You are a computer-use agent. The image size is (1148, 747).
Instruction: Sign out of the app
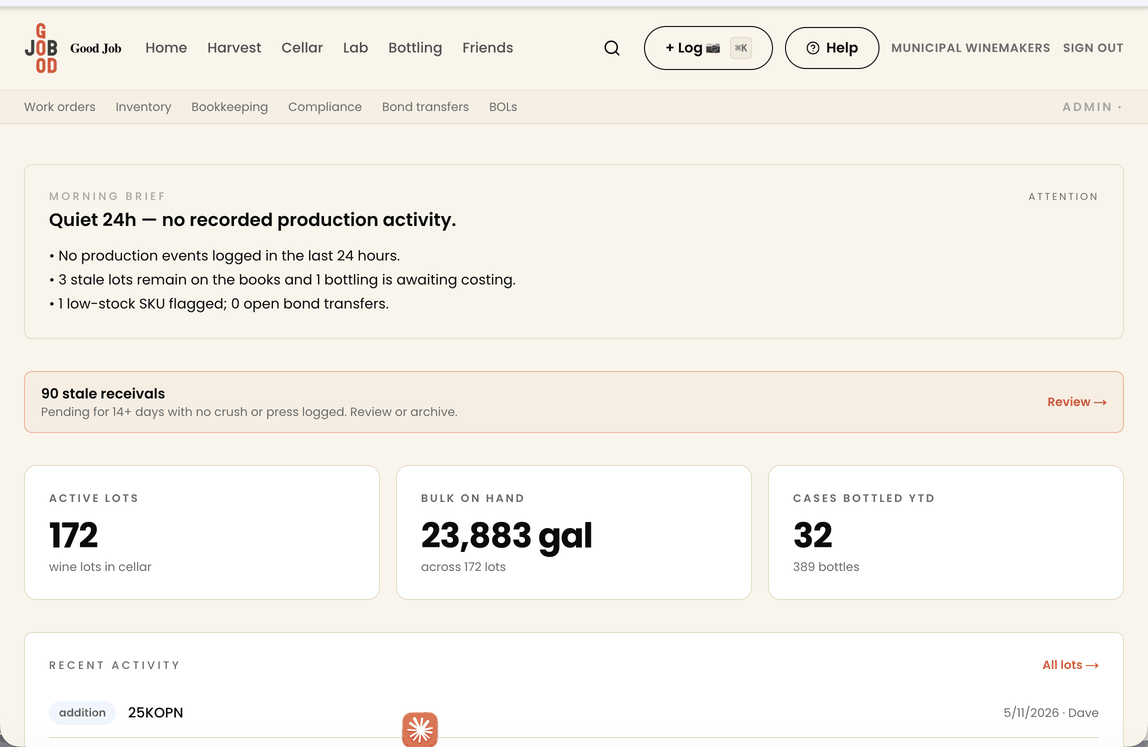pyautogui.click(x=1093, y=48)
